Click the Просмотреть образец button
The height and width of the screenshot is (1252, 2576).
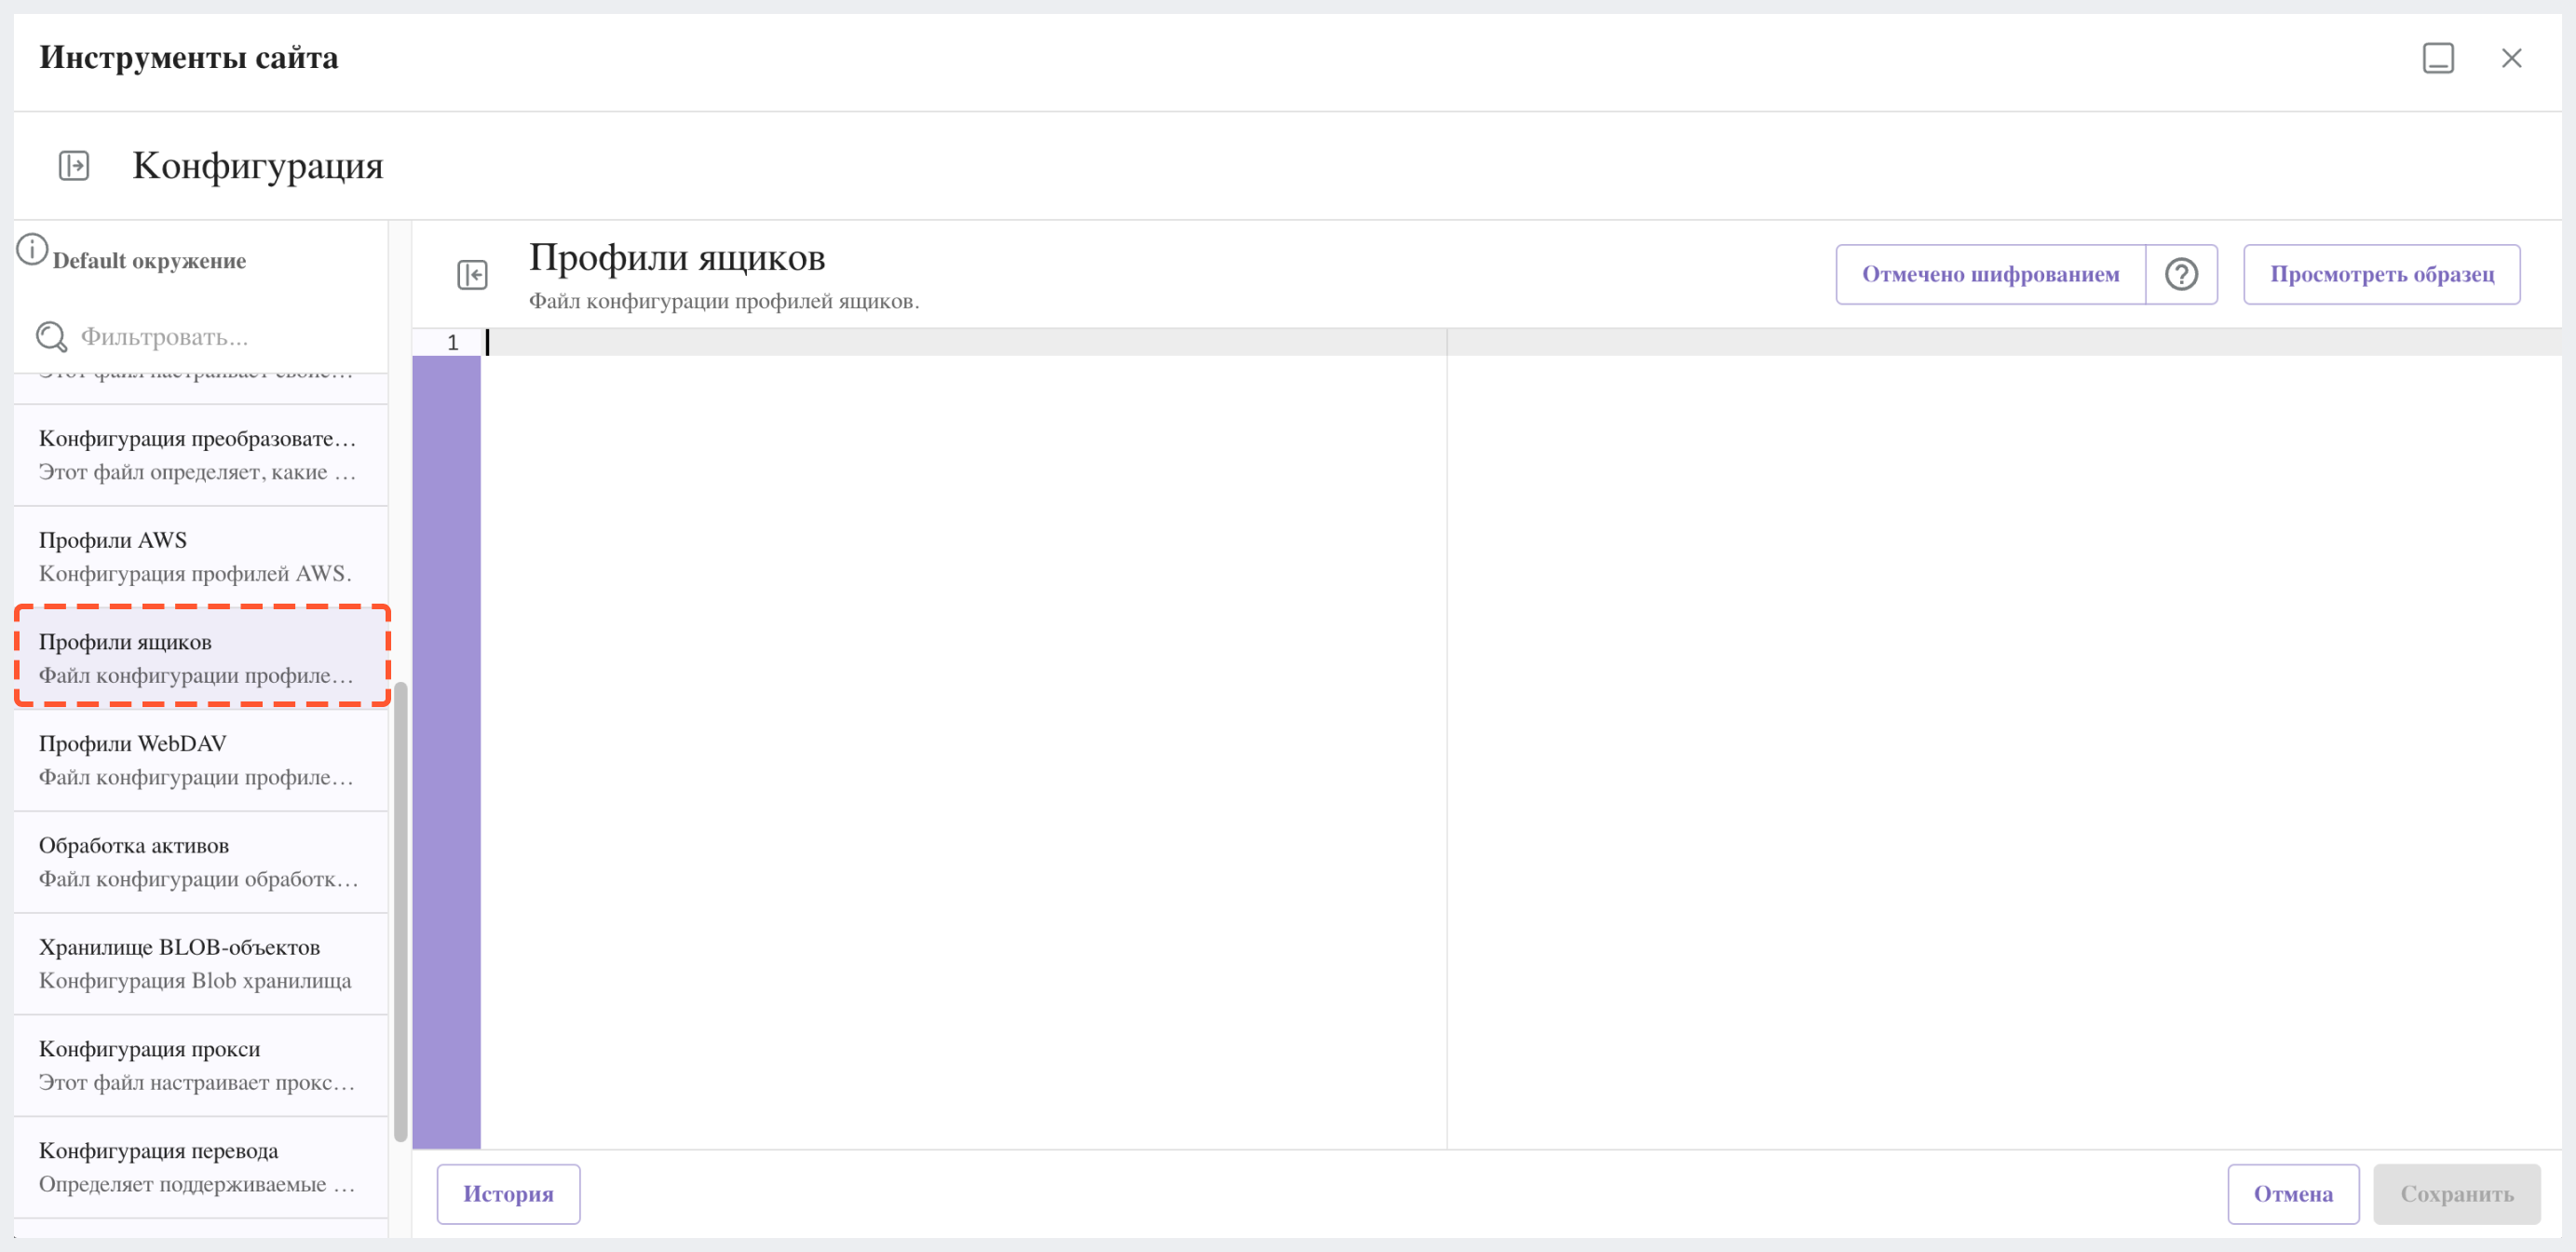pyautogui.click(x=2381, y=274)
